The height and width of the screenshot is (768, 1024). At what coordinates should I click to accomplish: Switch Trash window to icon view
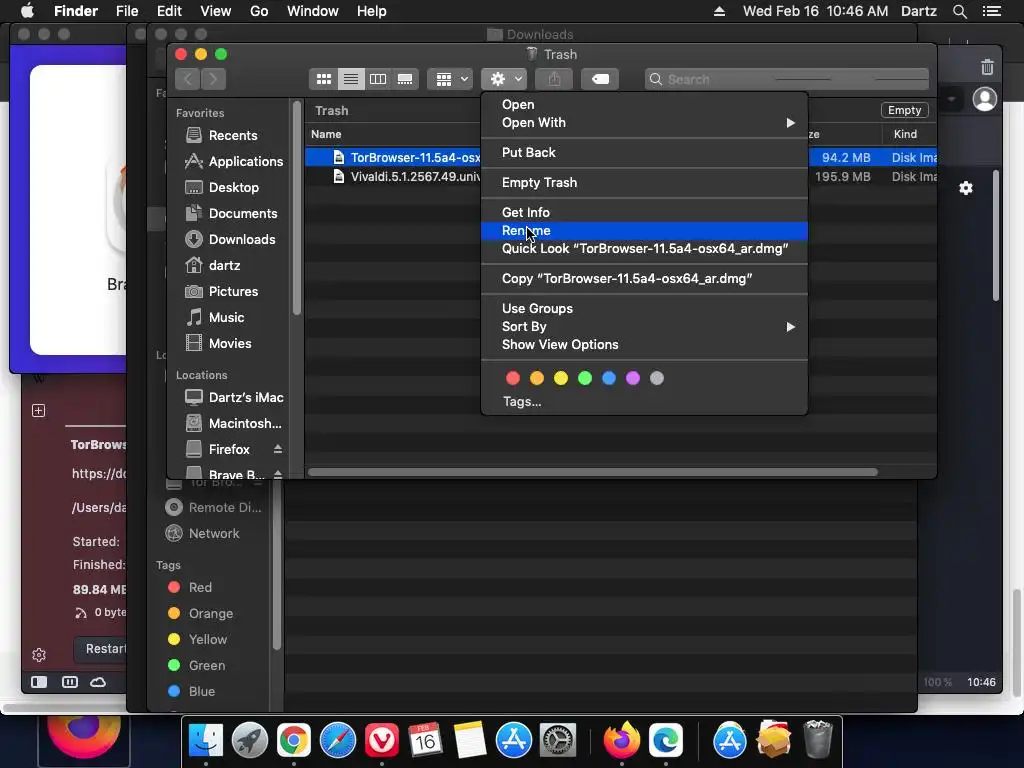(x=323, y=79)
